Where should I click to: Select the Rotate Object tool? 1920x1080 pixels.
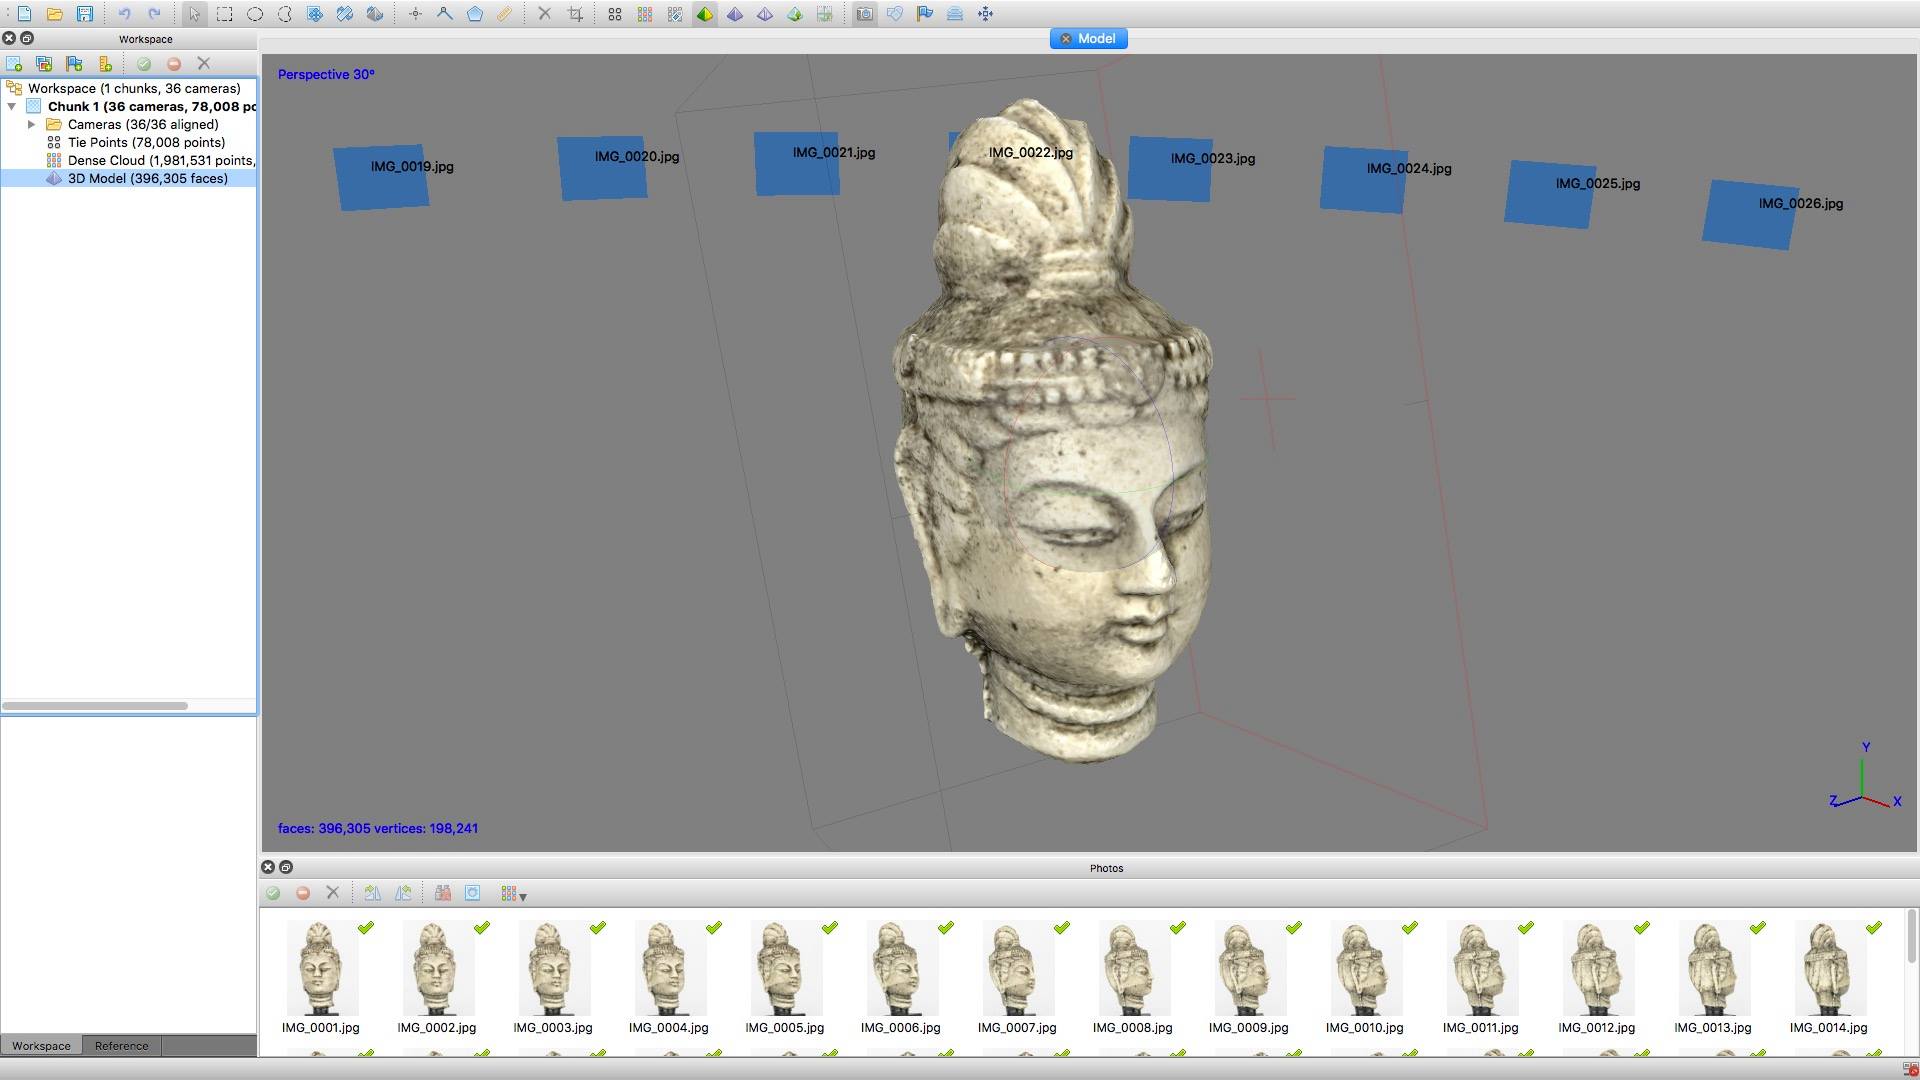[x=375, y=14]
